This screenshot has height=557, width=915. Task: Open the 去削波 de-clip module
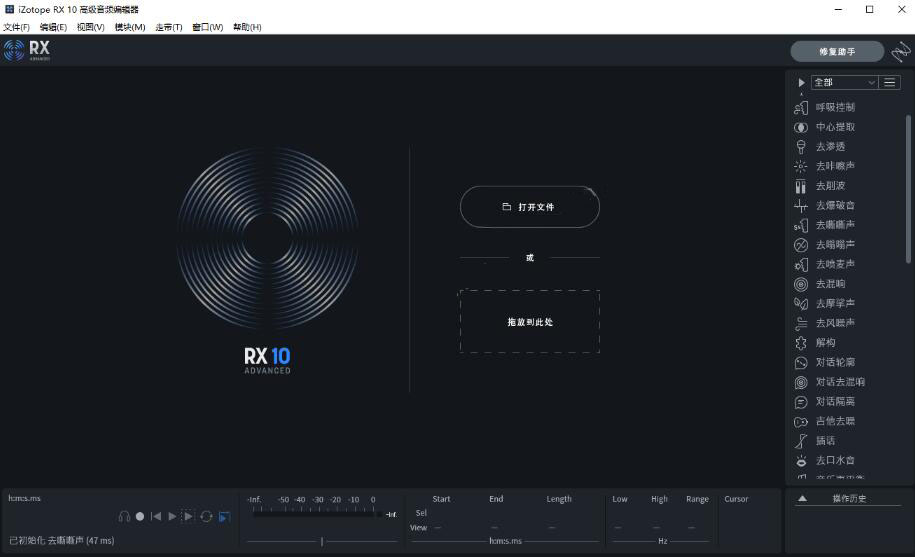coord(830,186)
